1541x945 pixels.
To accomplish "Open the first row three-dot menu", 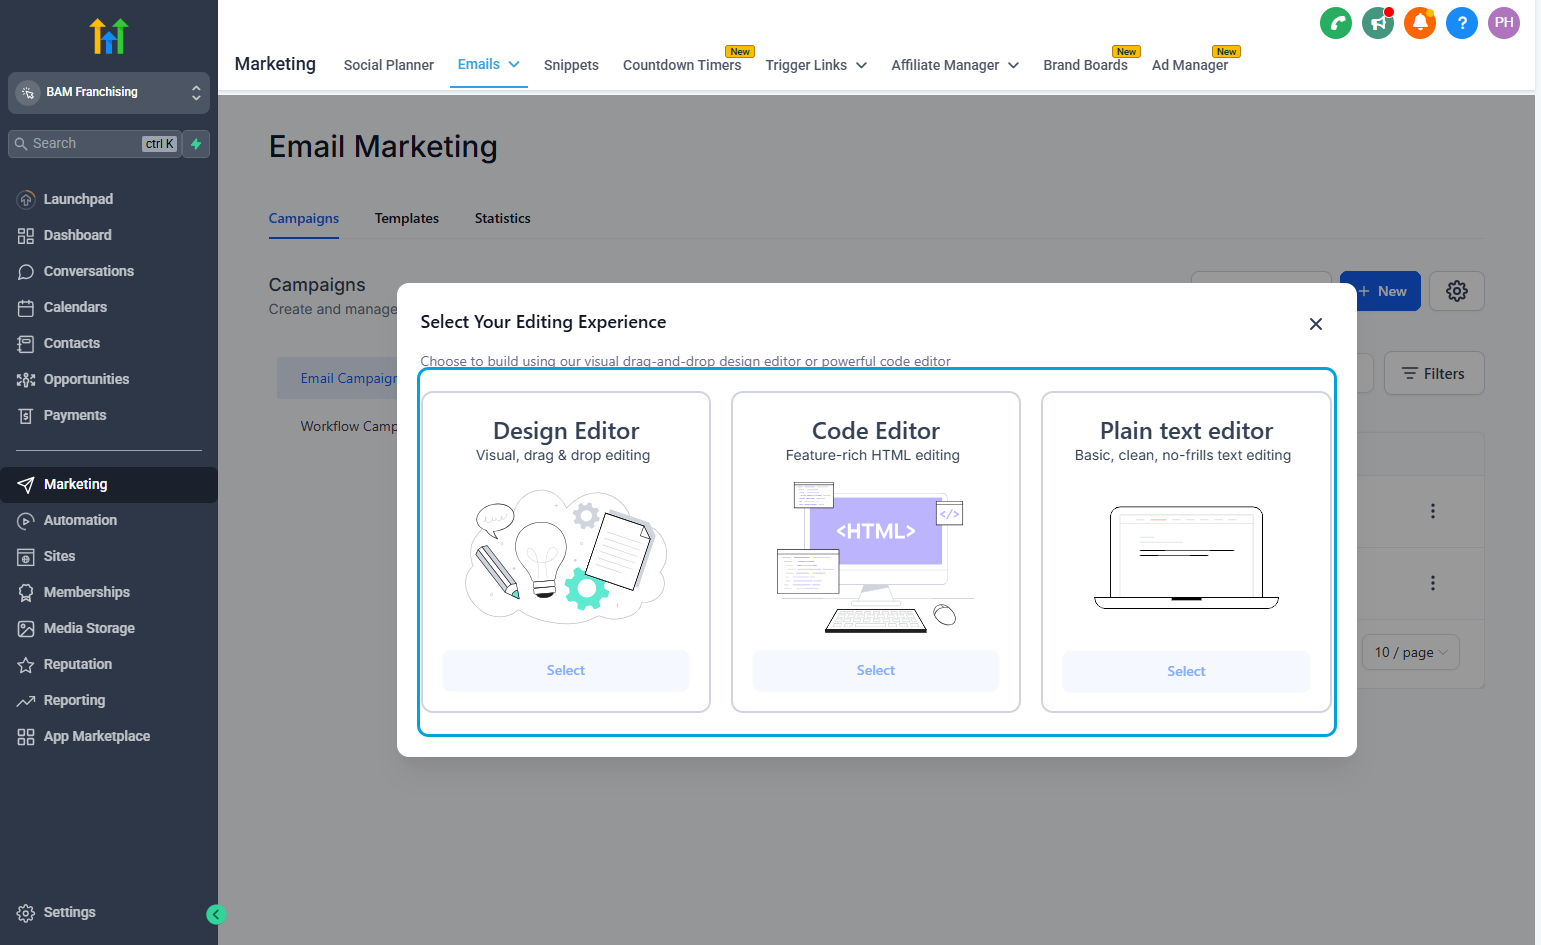I will pos(1433,511).
